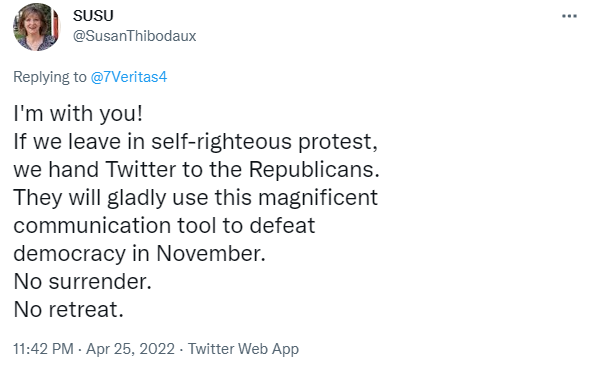Click the word 'November' in the tweet
Viewport: 595px width, 374px height.
pos(211,254)
